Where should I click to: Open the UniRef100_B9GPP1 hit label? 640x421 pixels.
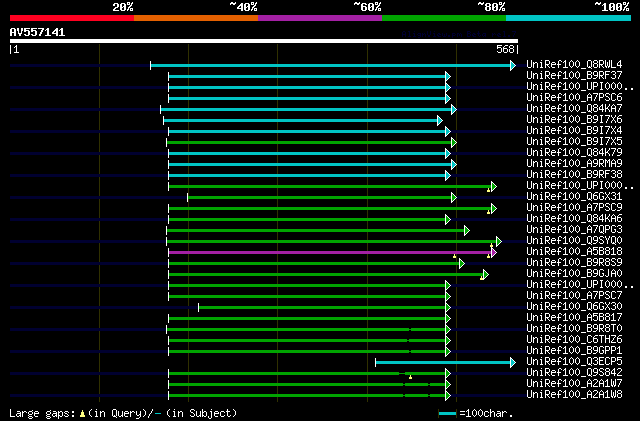point(574,351)
